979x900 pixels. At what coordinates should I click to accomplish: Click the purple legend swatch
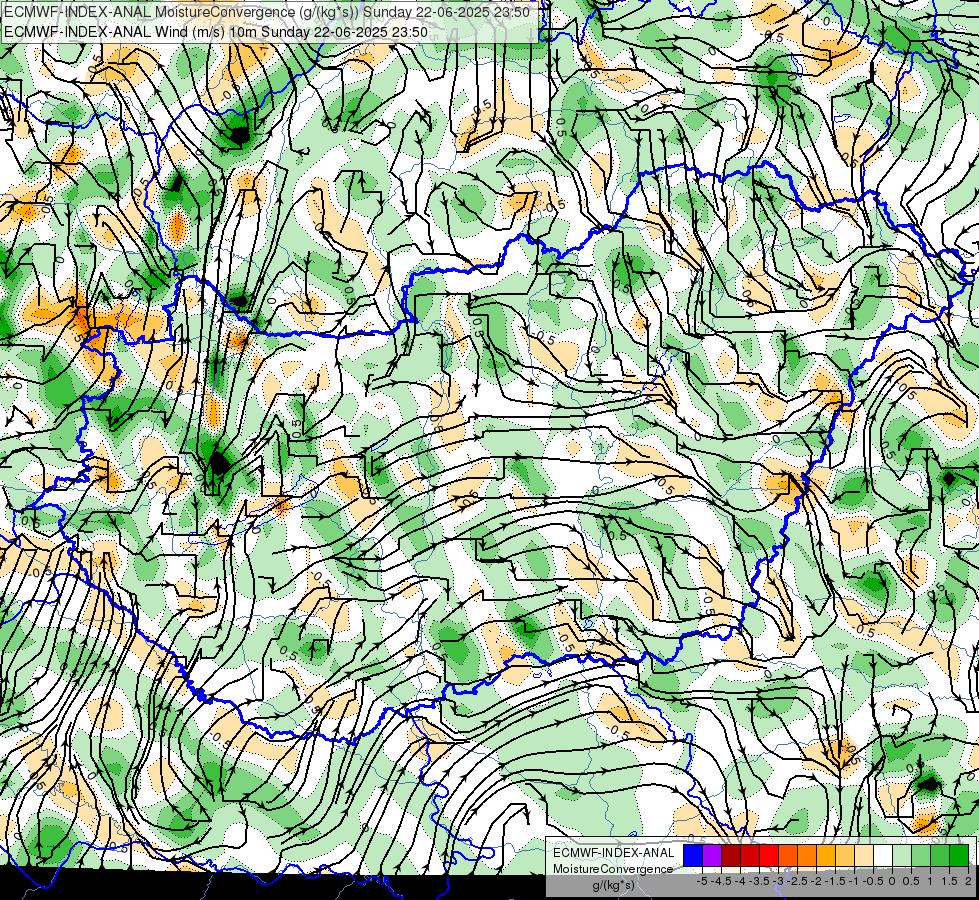(712, 855)
